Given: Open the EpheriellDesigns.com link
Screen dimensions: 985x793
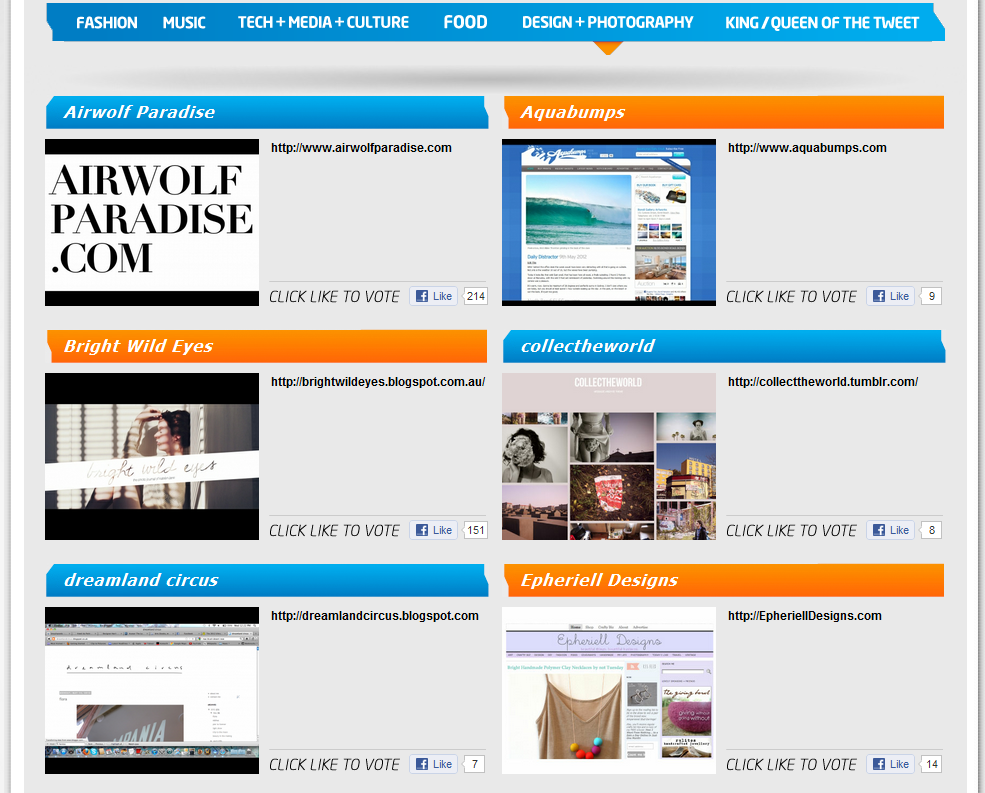Looking at the screenshot, I should (805, 616).
